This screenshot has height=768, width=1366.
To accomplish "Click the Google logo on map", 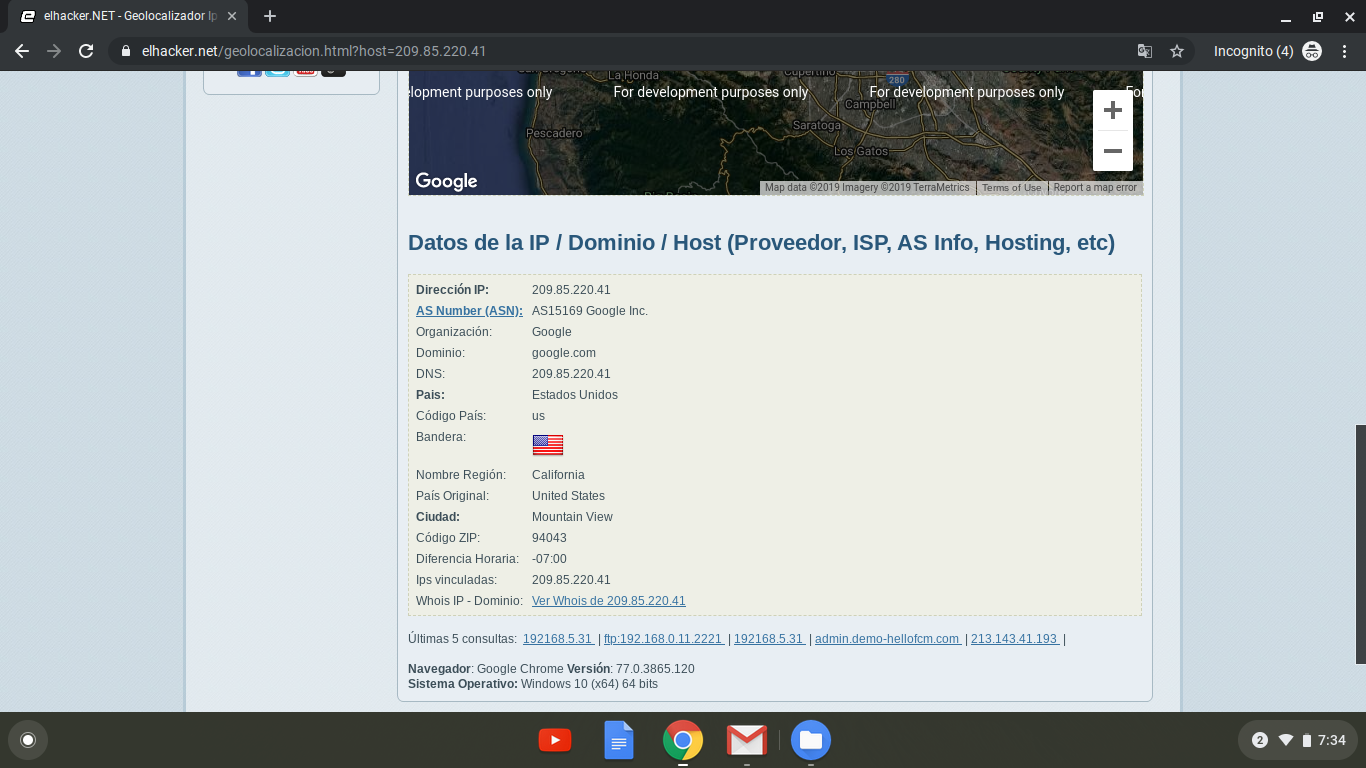I will point(446,181).
